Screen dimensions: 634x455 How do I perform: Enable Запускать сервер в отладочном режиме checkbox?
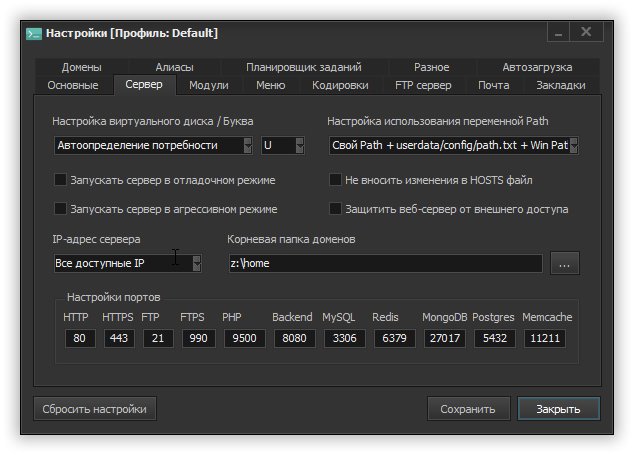[x=61, y=181]
